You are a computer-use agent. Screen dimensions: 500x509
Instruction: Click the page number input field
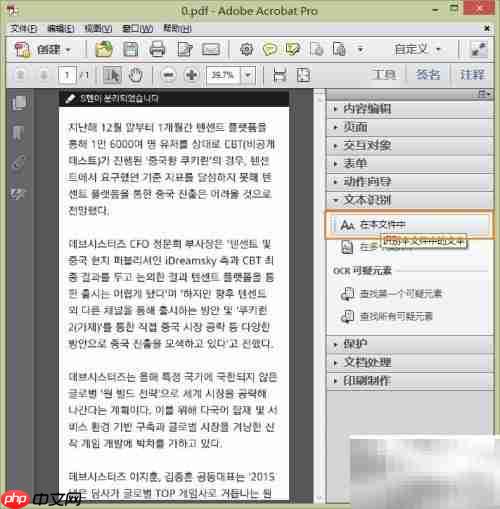[67, 75]
